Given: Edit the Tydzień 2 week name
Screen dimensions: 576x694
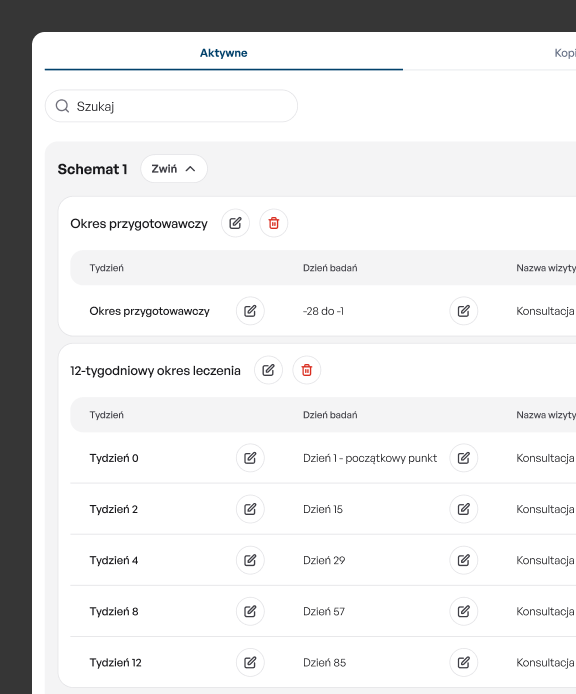Looking at the screenshot, I should pyautogui.click(x=250, y=509).
